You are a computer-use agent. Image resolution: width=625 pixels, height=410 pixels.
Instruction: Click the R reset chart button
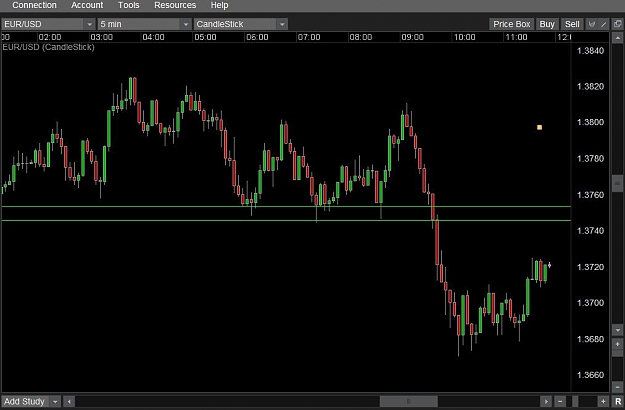[618, 402]
